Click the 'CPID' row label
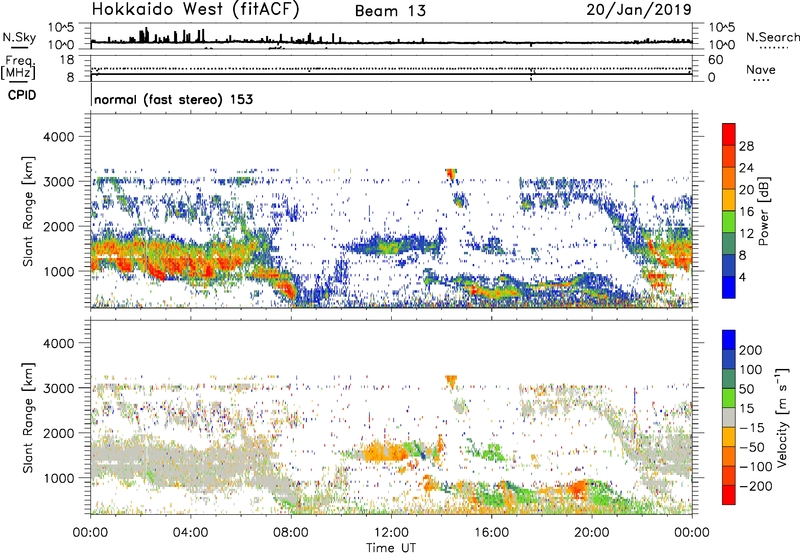 (x=22, y=95)
